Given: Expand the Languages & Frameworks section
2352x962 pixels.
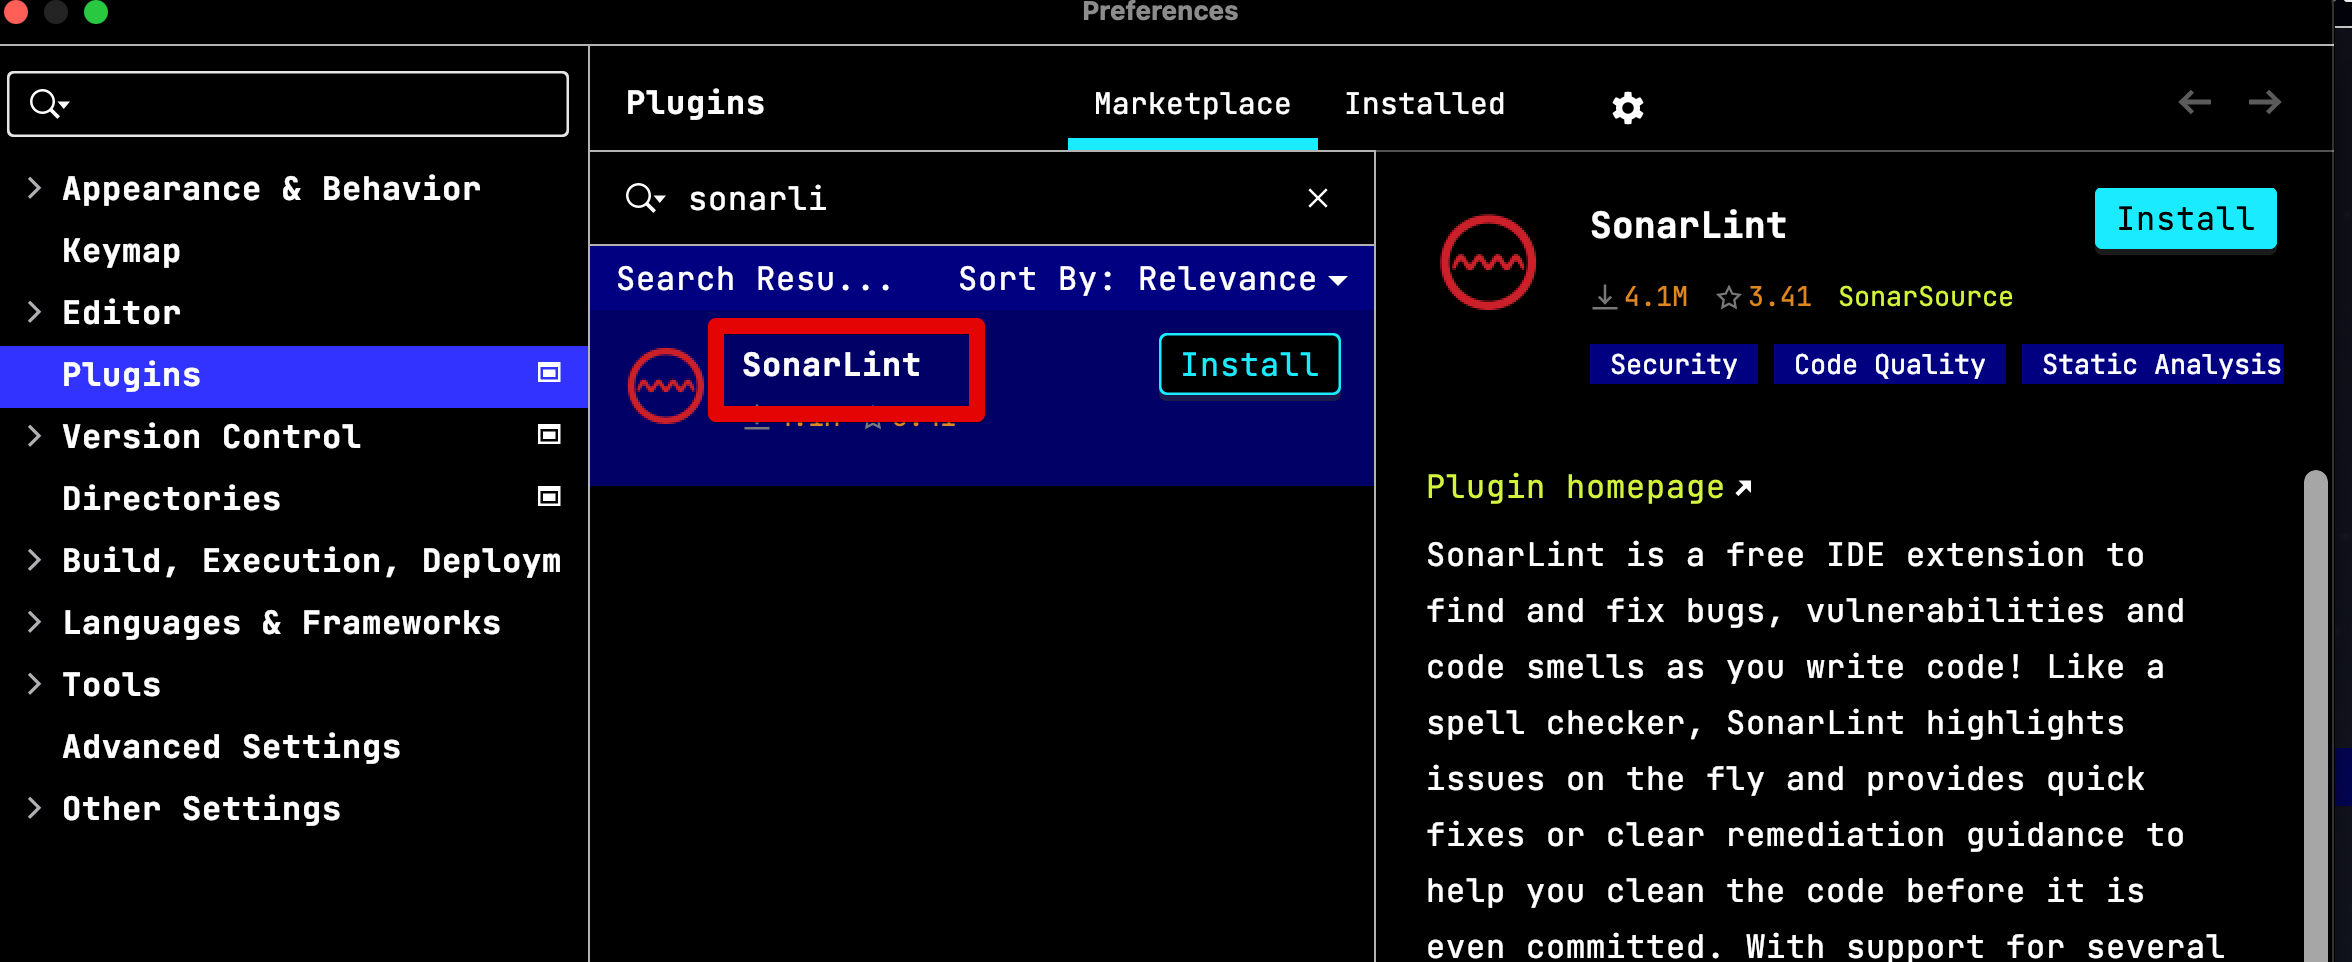Looking at the screenshot, I should point(34,622).
